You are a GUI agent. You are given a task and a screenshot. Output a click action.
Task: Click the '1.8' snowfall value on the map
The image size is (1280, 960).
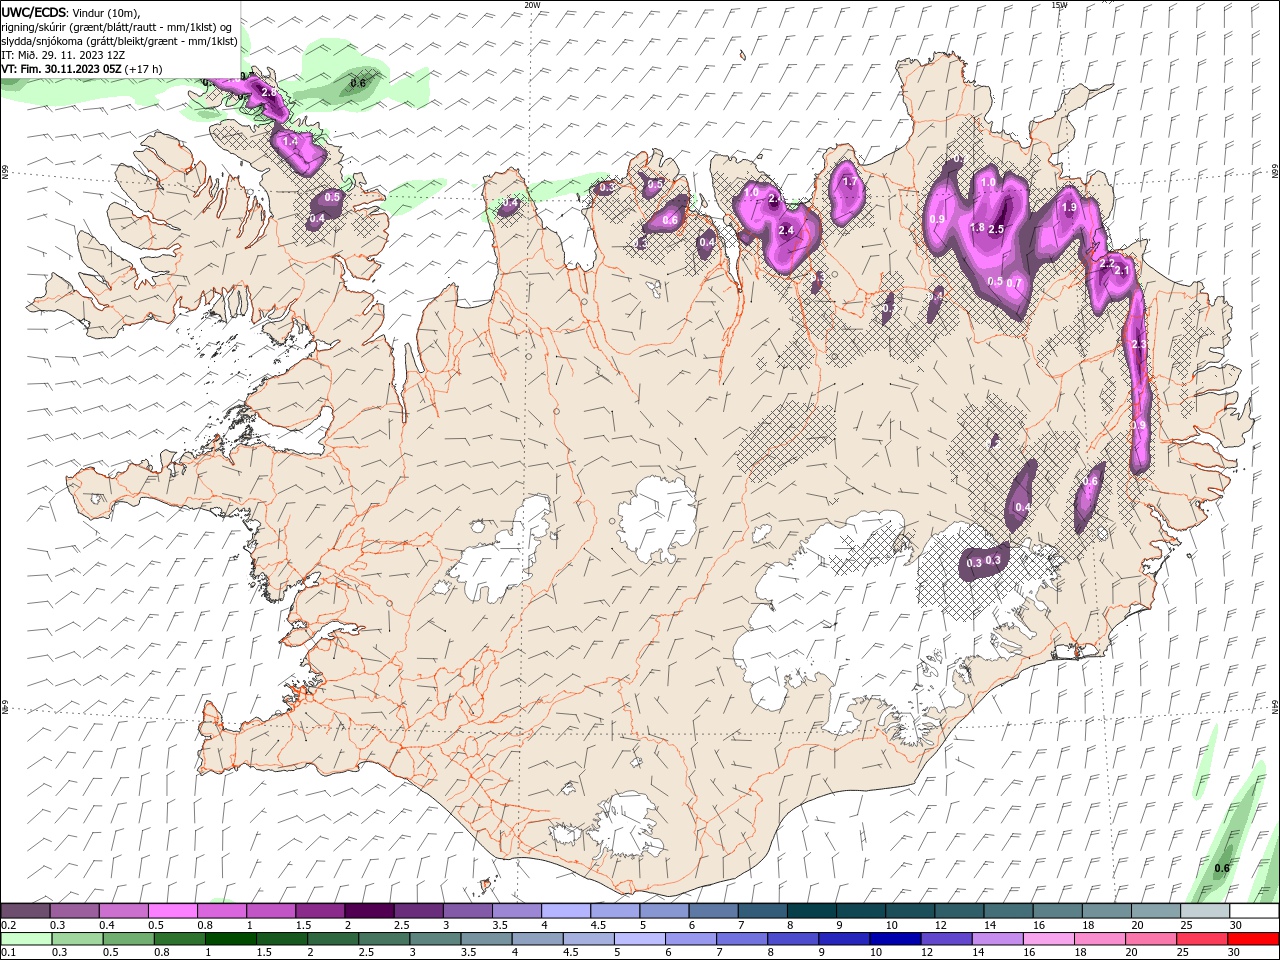(978, 228)
